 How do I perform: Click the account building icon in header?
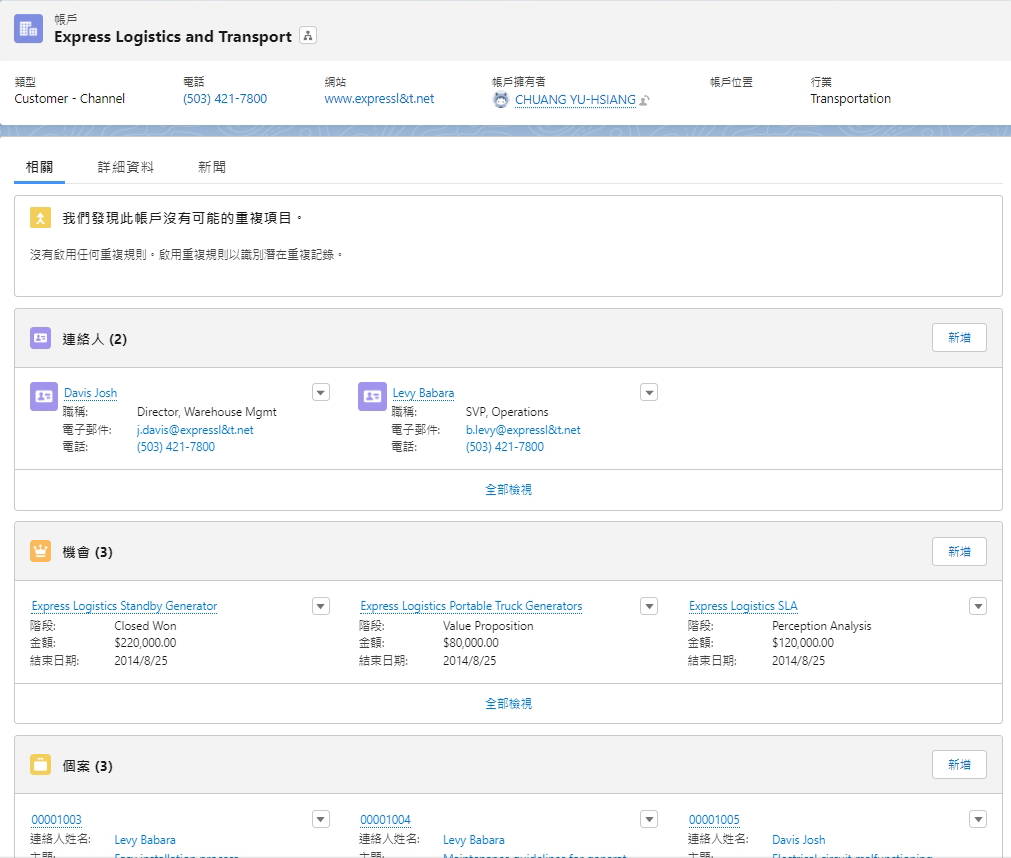pos(28,29)
